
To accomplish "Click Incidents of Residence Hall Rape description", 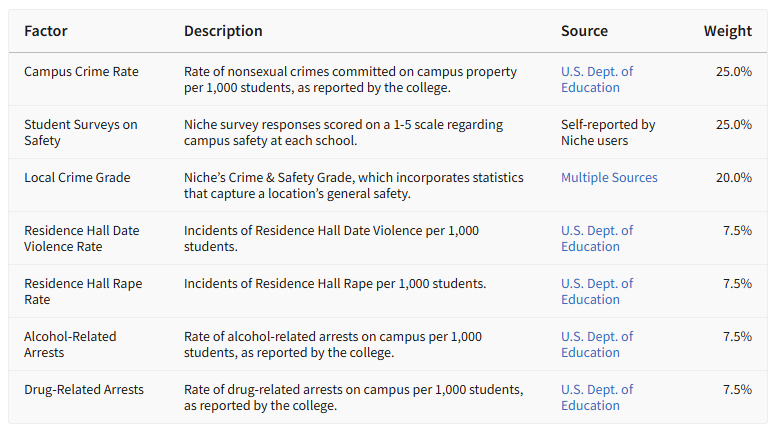I will pos(335,284).
